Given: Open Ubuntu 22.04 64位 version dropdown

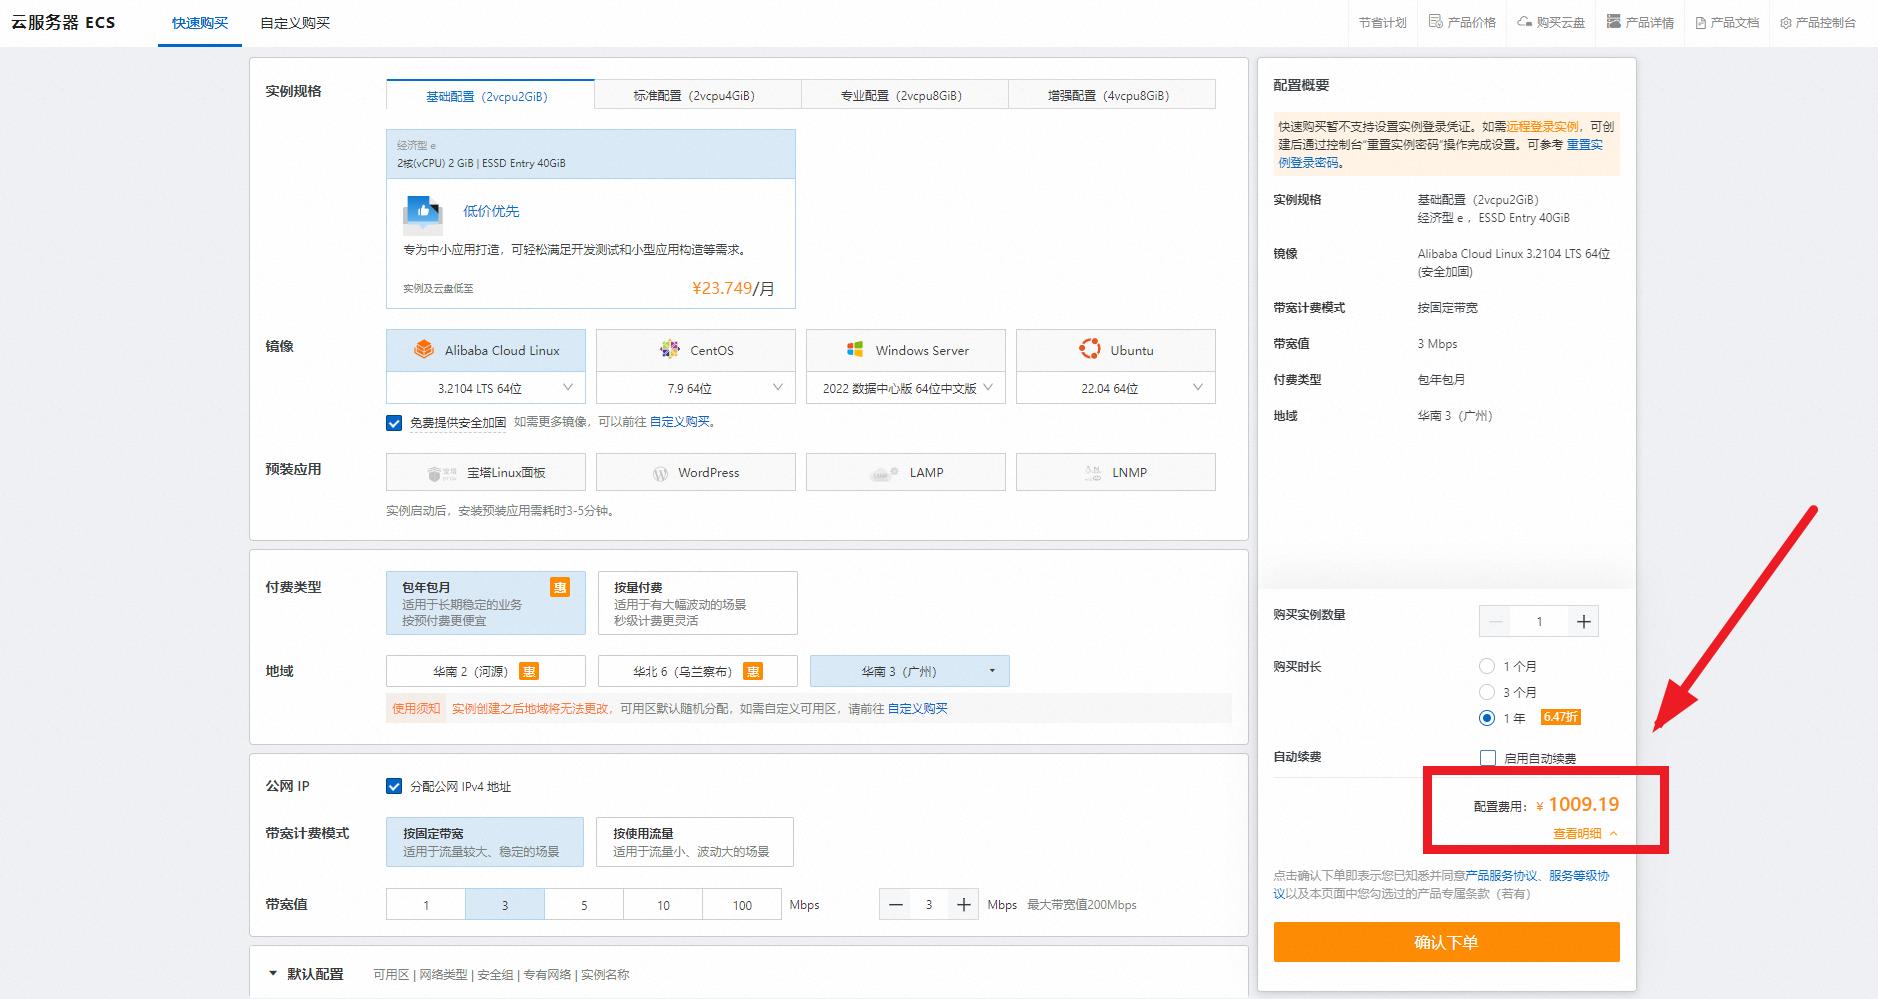Looking at the screenshot, I should tap(1116, 388).
